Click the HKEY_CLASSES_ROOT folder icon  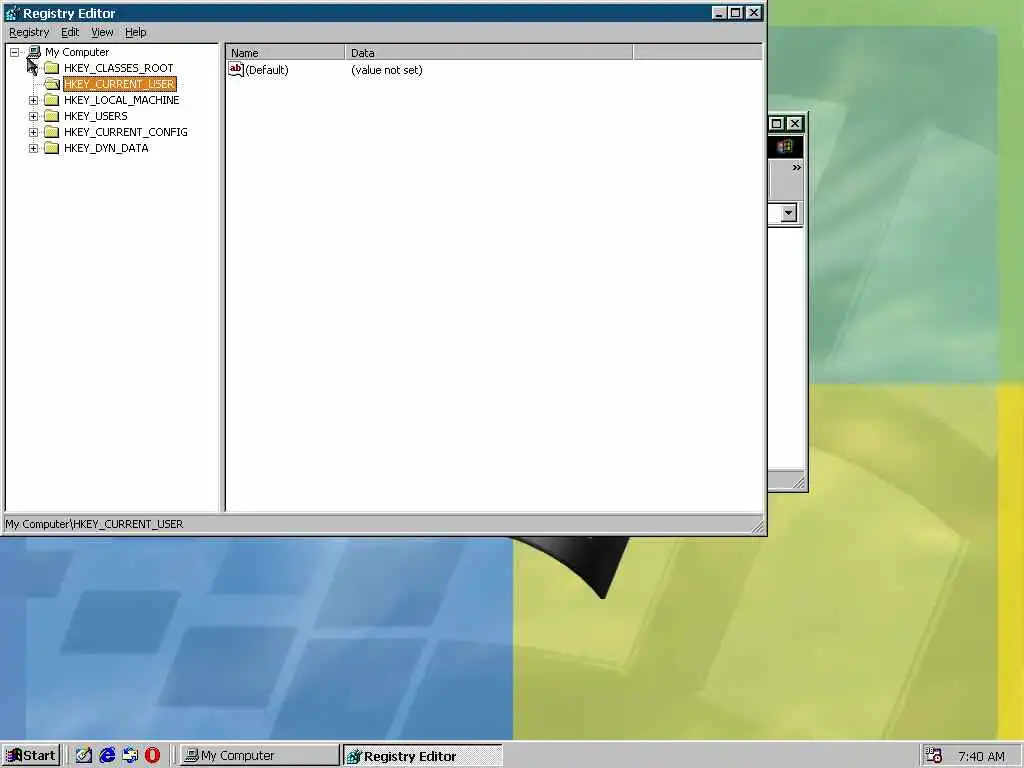(52, 68)
